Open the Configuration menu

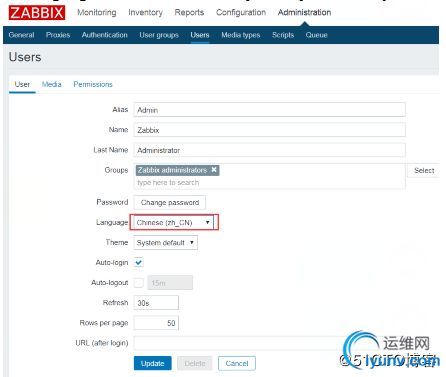241,13
